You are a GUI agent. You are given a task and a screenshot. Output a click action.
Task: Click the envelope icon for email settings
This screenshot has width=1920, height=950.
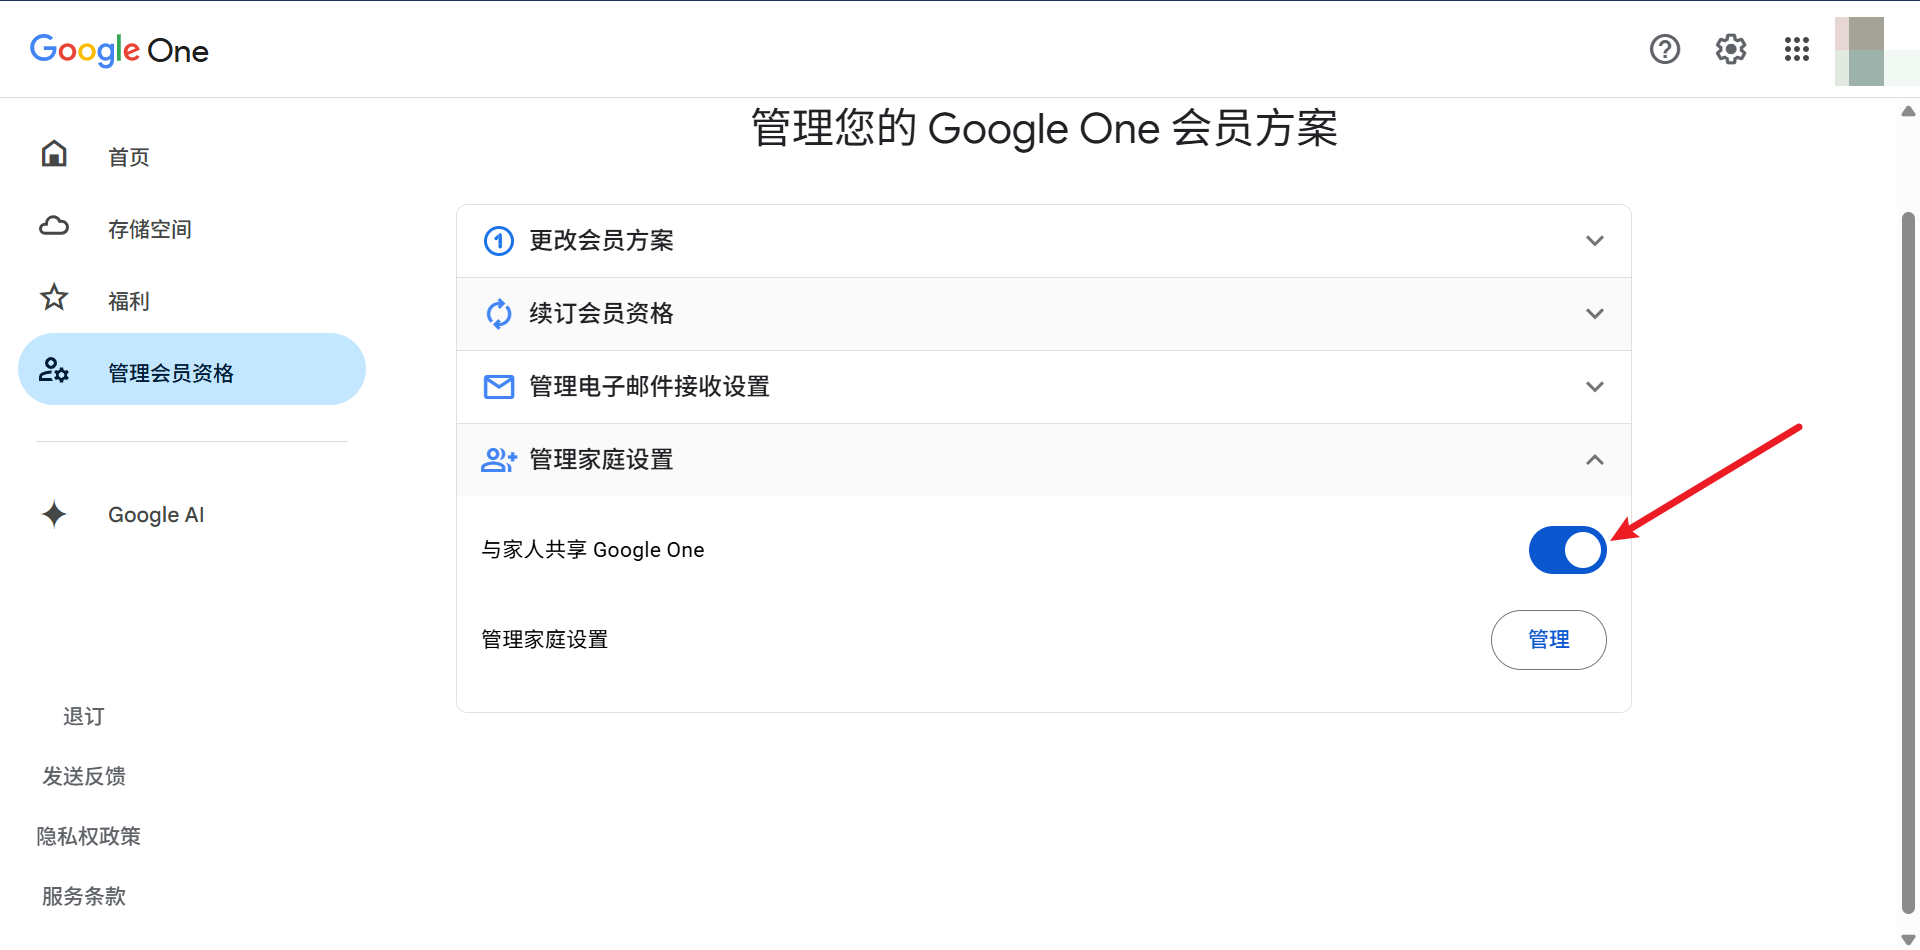499,387
